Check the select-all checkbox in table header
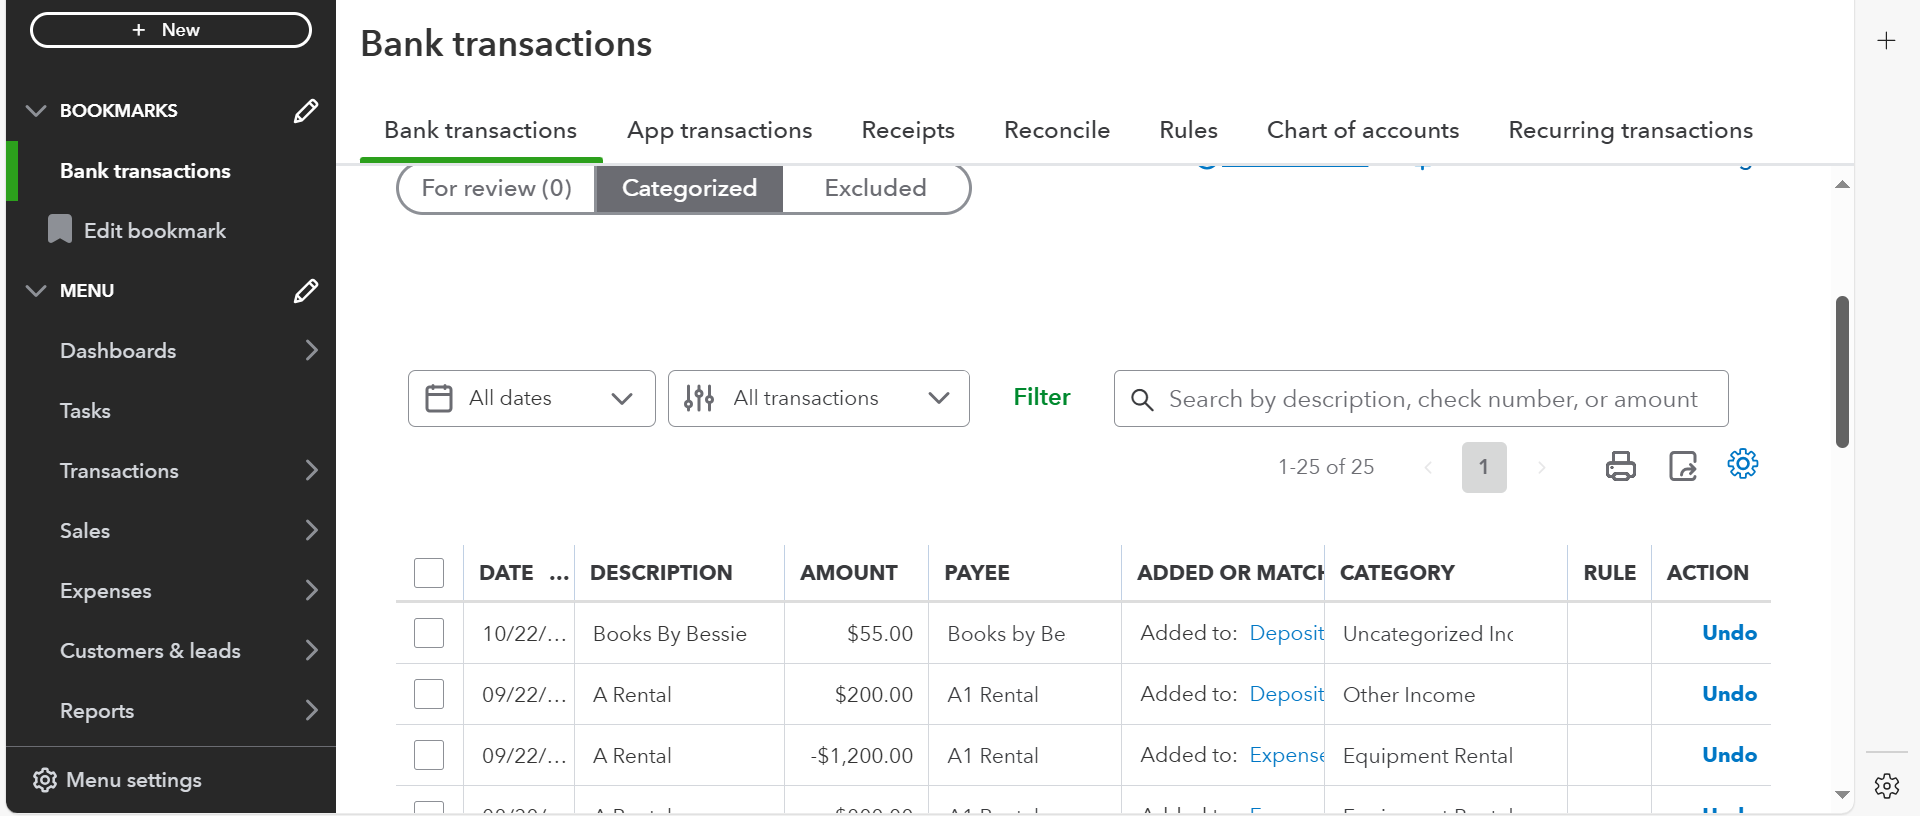This screenshot has width=1920, height=816. 429,573
